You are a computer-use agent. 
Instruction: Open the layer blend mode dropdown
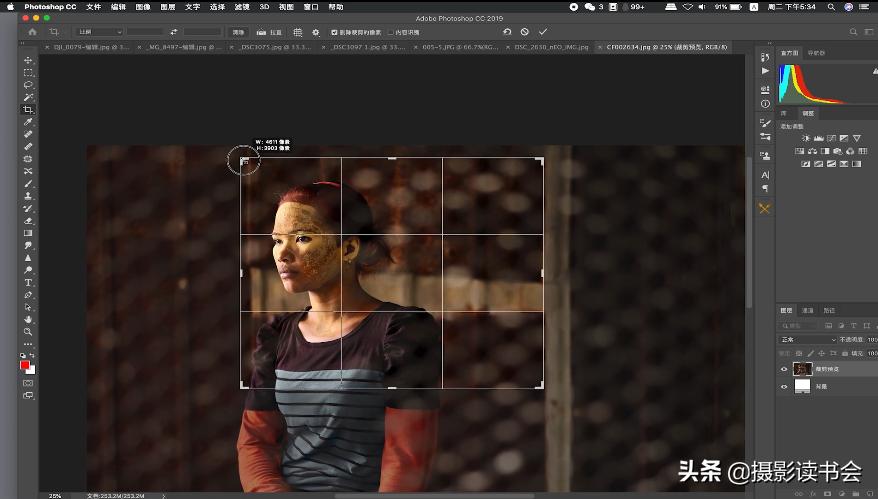[808, 340]
